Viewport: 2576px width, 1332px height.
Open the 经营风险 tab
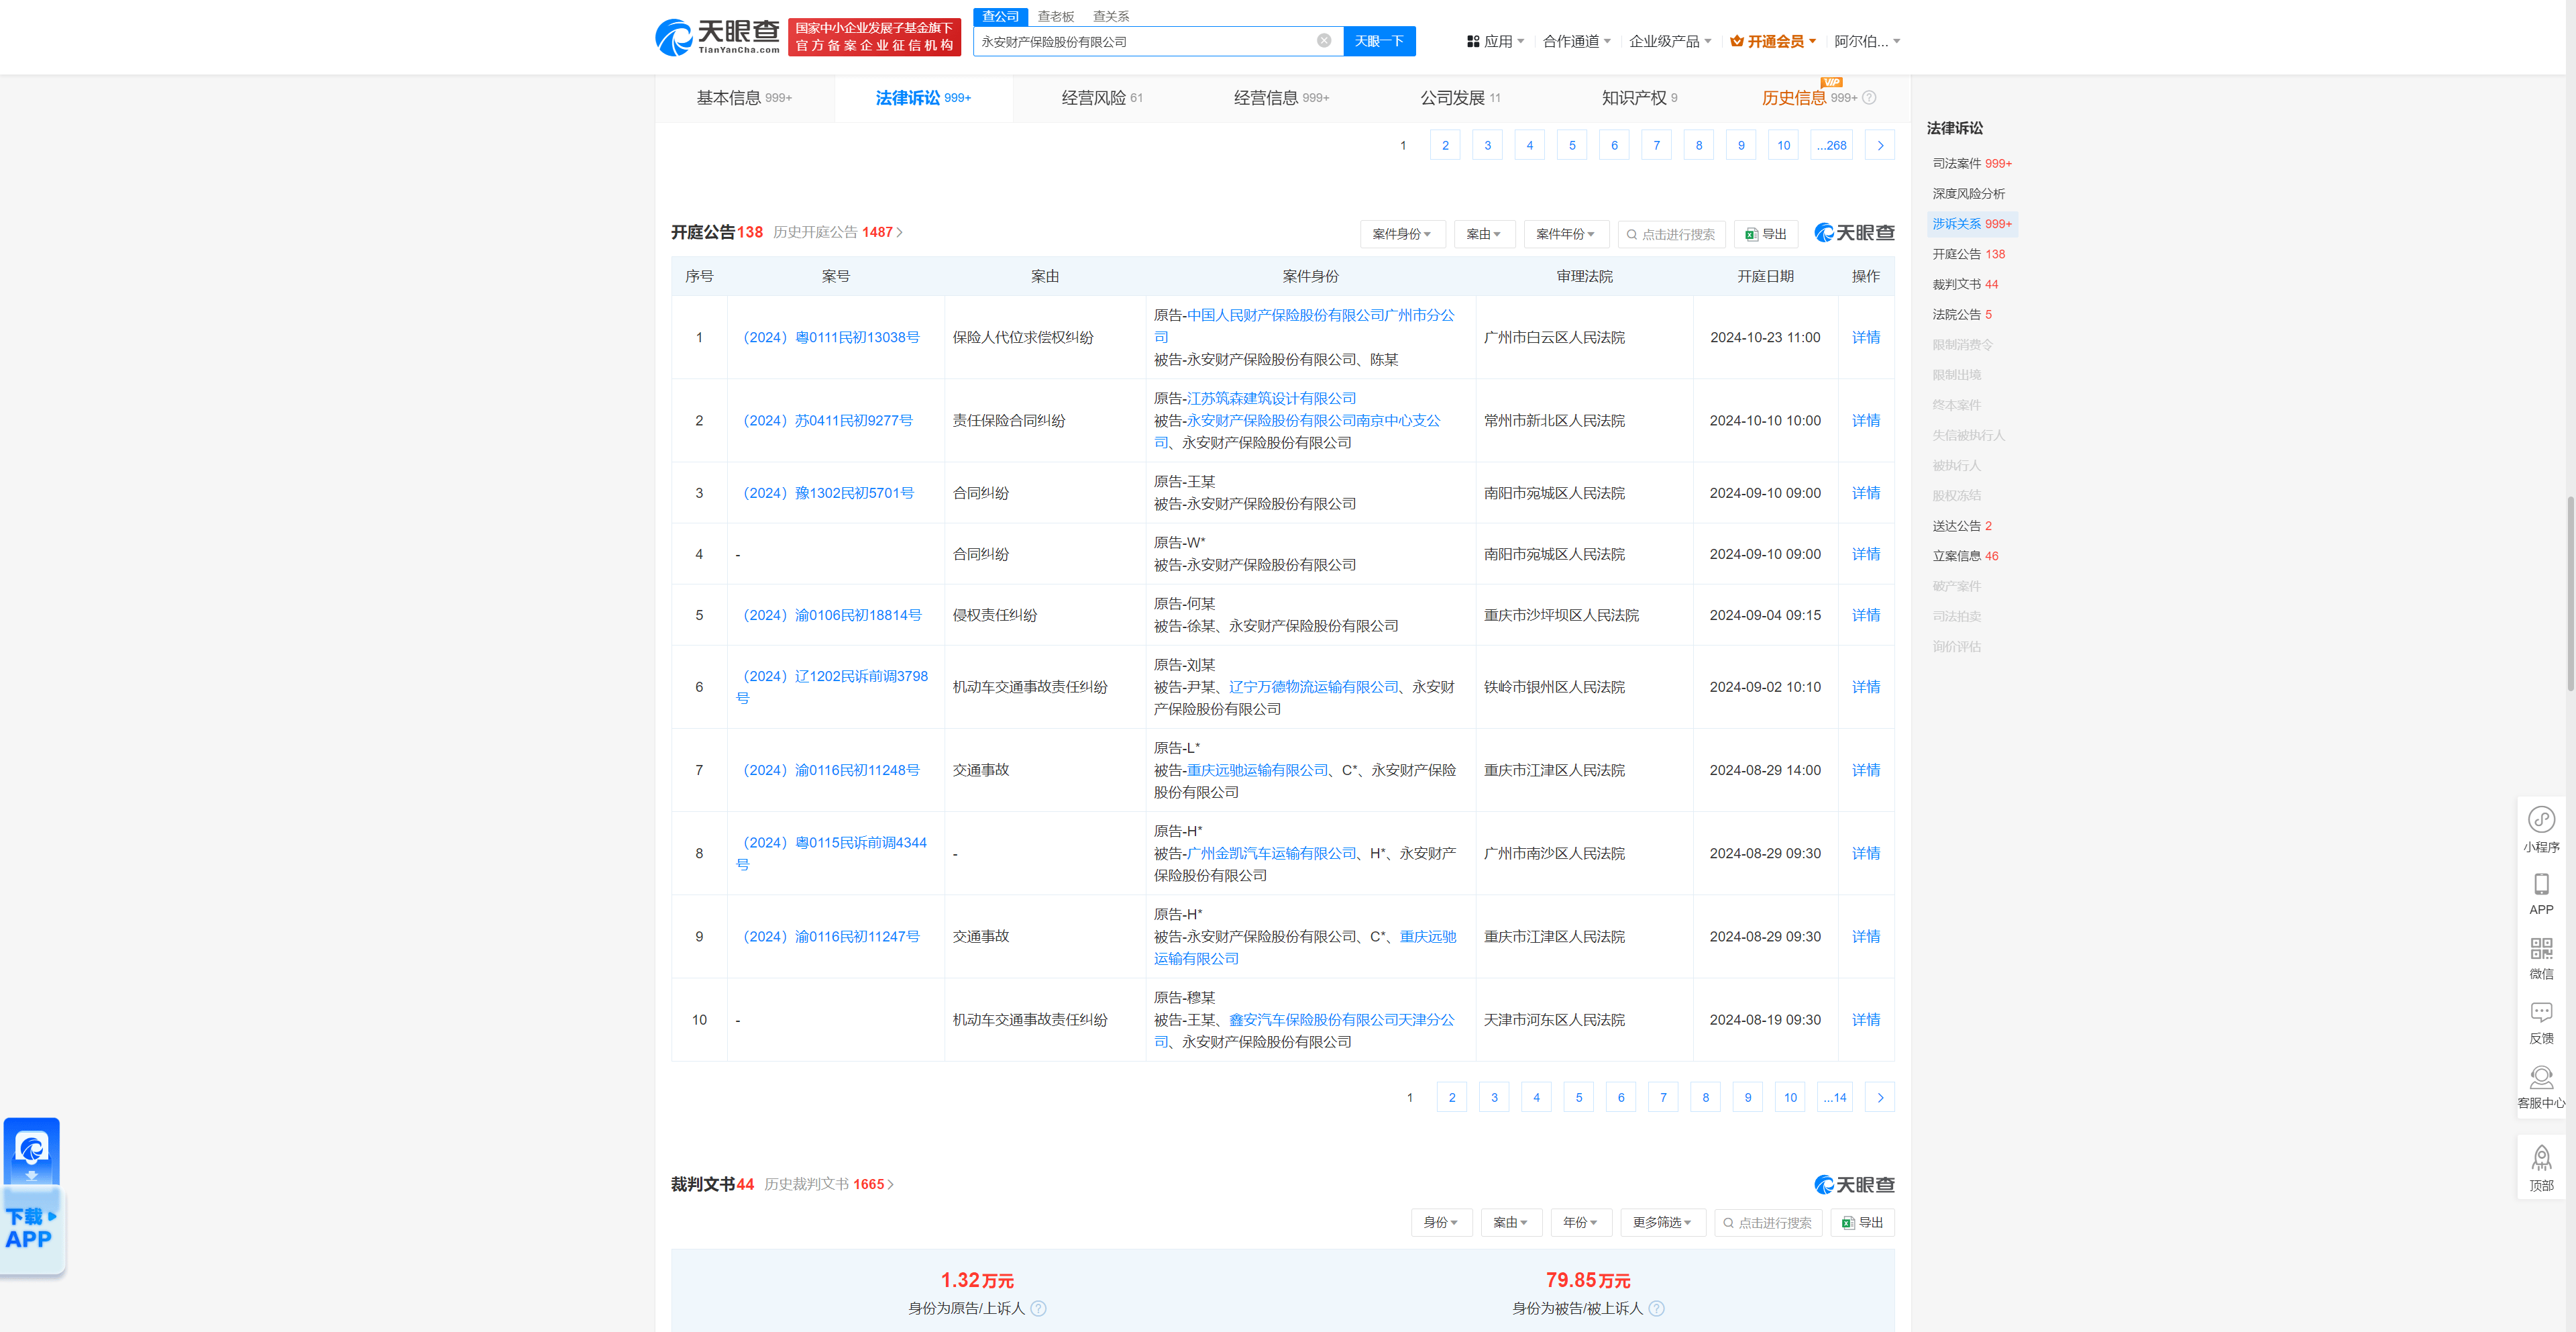tap(1101, 98)
